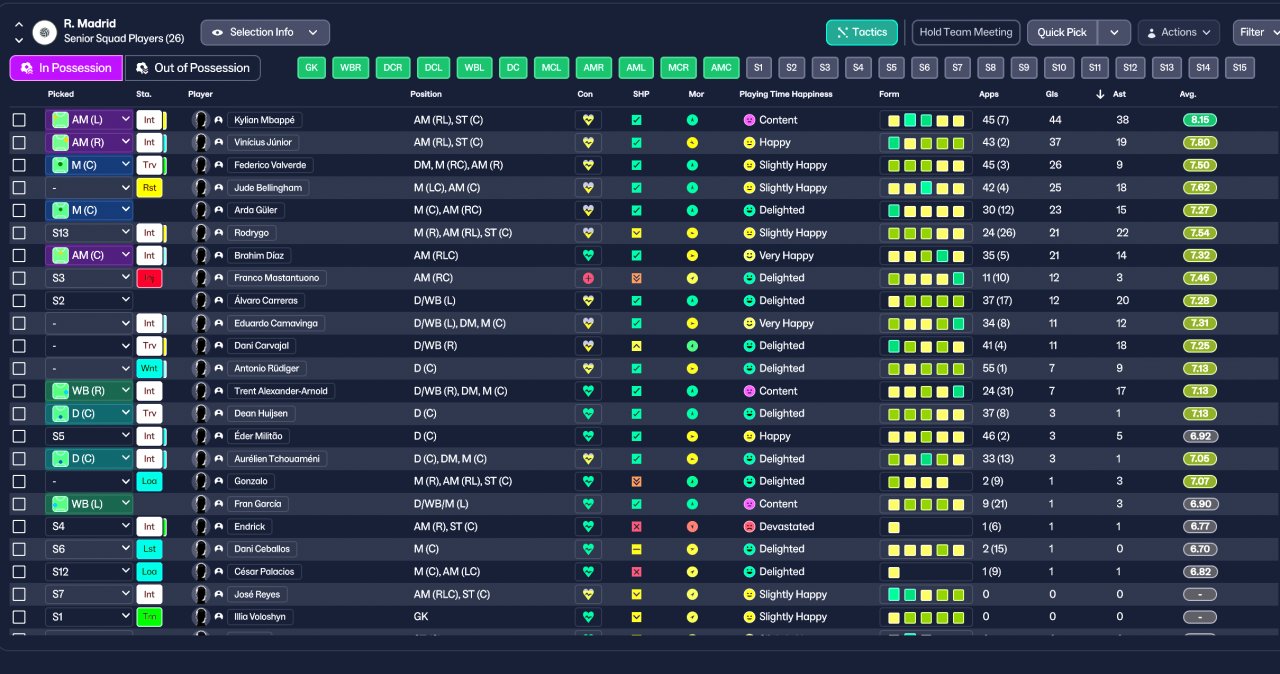Open the Filter dropdown

[x=1257, y=32]
